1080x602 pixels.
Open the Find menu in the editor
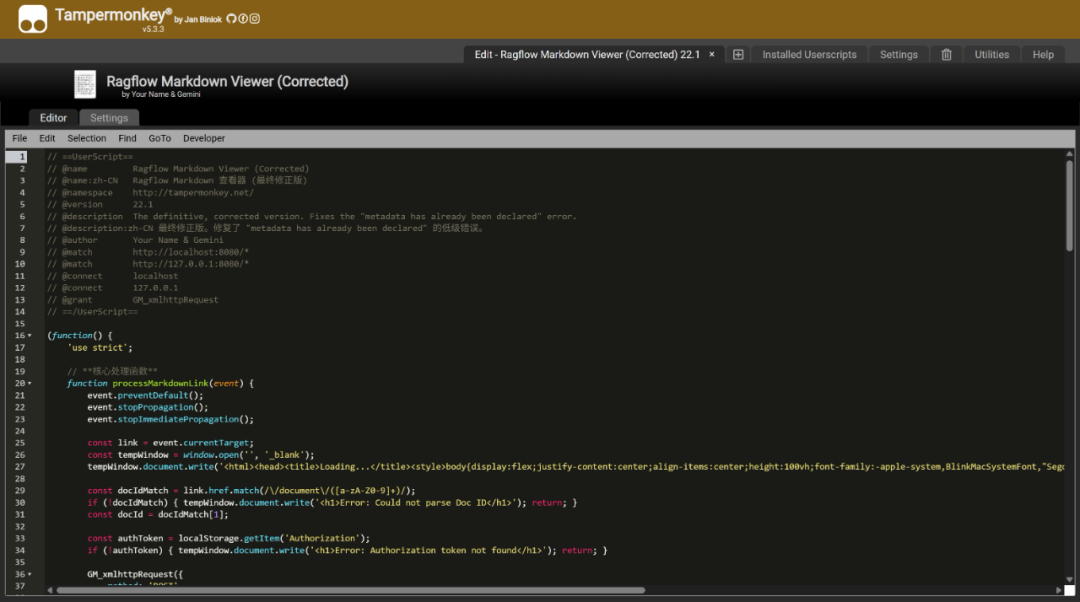(127, 138)
